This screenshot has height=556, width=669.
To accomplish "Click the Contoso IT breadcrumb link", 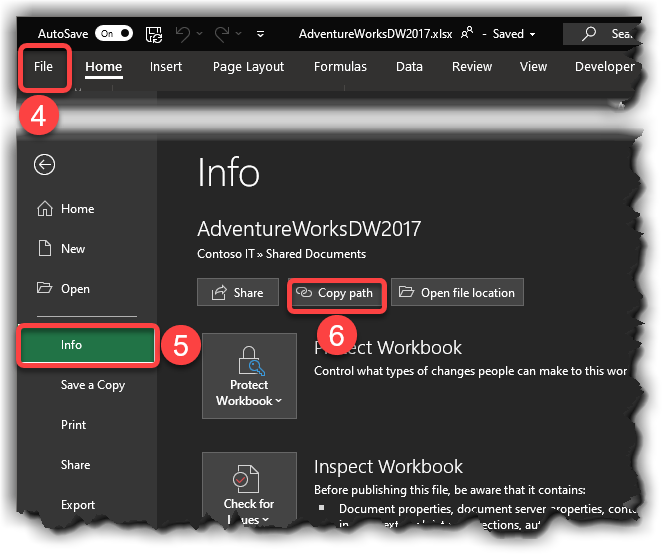I will tap(226, 254).
